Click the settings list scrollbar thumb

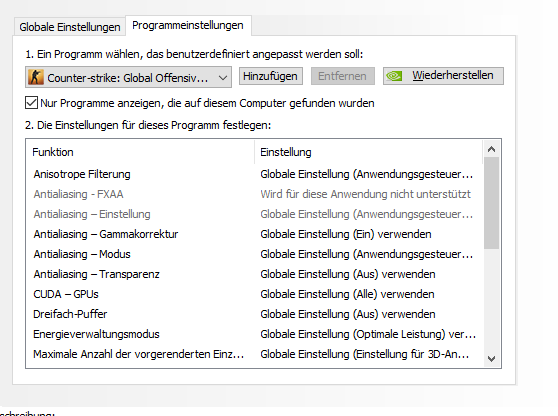coord(491,203)
